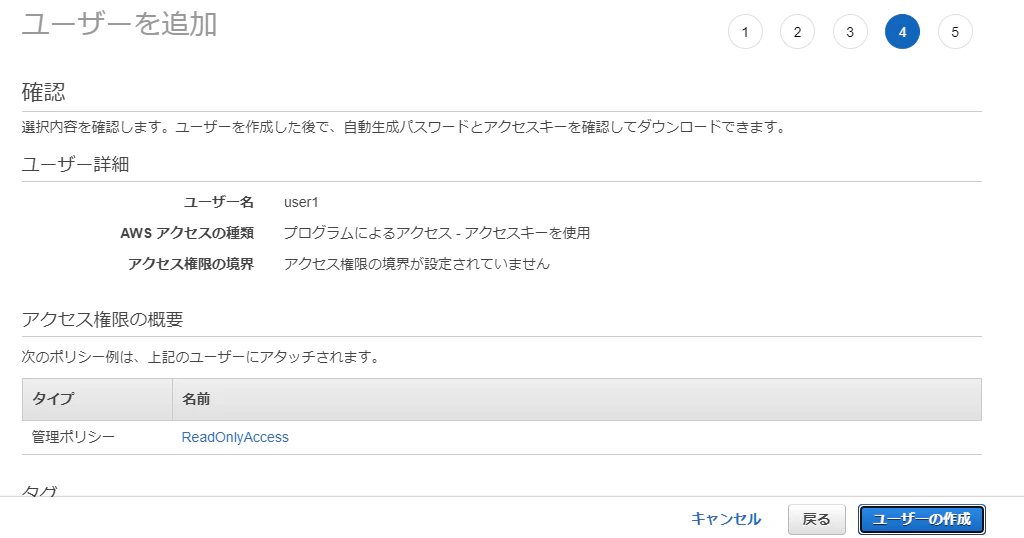
Task: Click the ユーザーを追加 page title
Action: [120, 25]
